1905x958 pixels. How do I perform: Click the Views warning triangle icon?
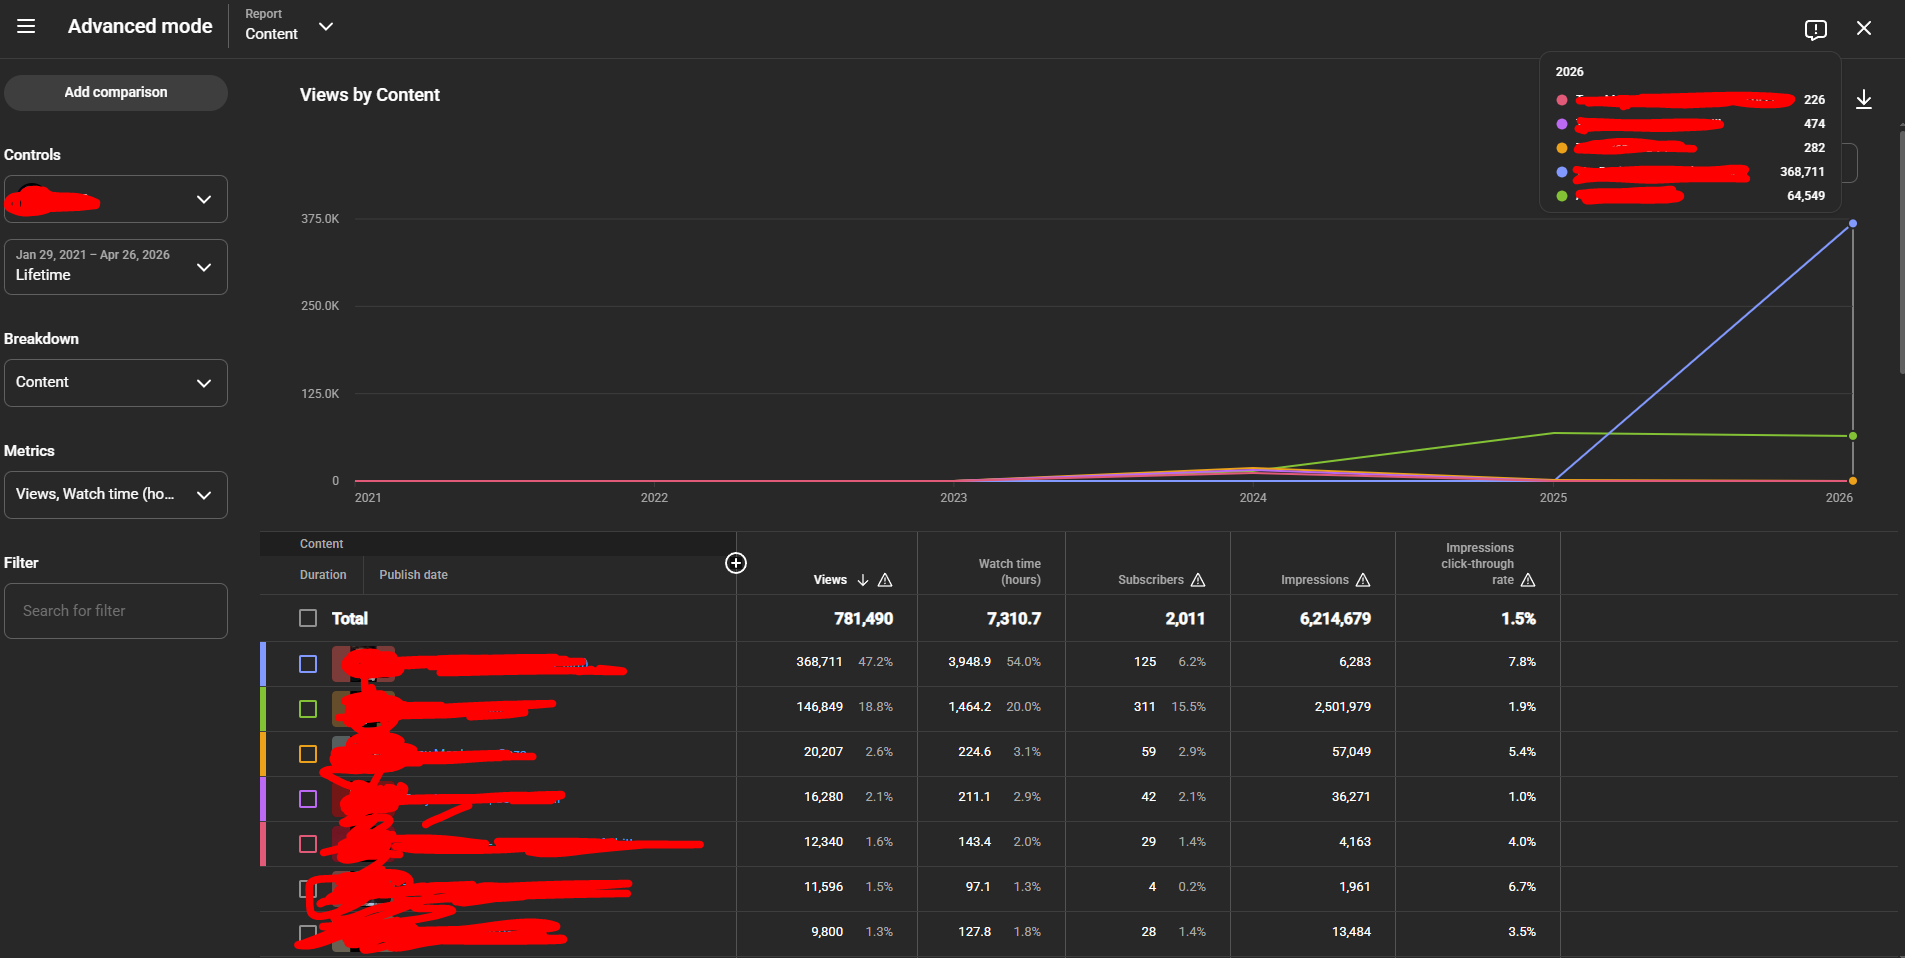click(x=885, y=580)
